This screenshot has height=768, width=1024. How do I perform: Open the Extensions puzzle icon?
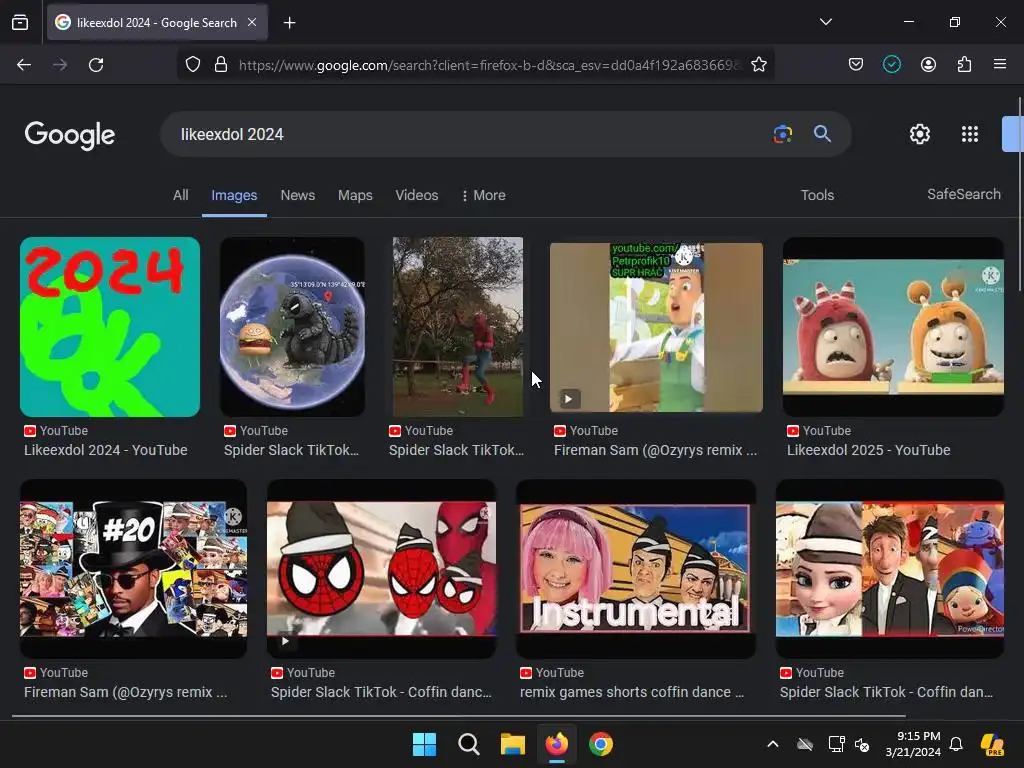[964, 65]
